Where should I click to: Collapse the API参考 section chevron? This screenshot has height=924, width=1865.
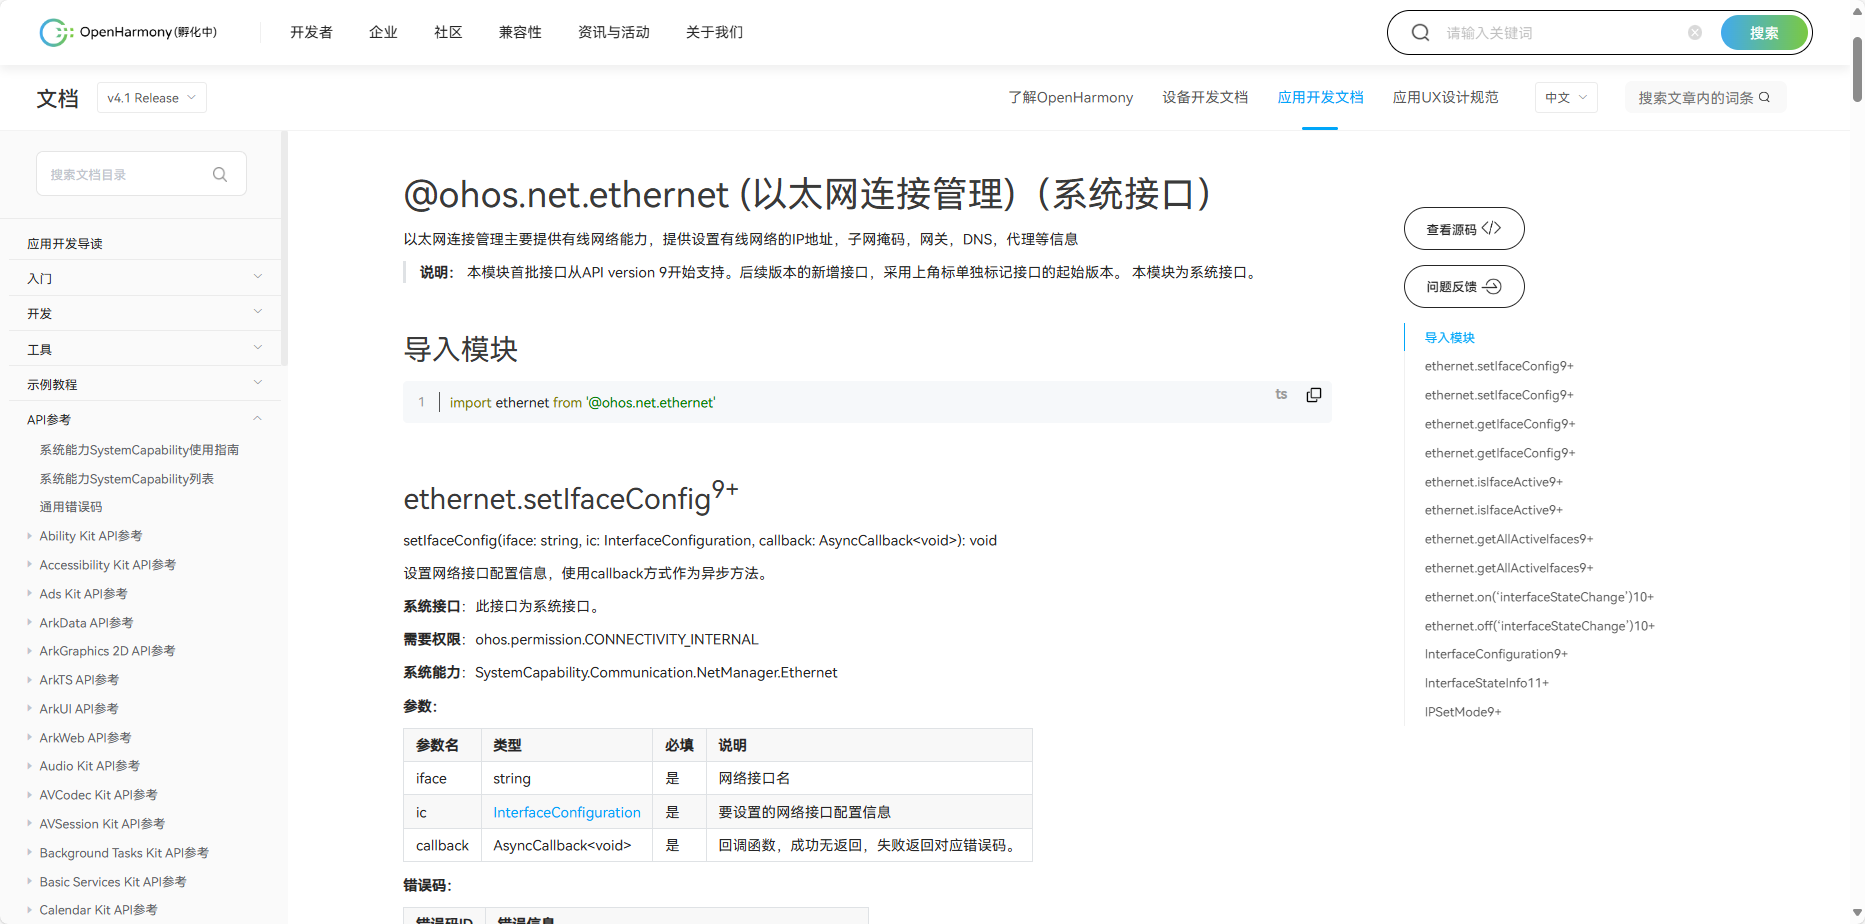pos(258,418)
